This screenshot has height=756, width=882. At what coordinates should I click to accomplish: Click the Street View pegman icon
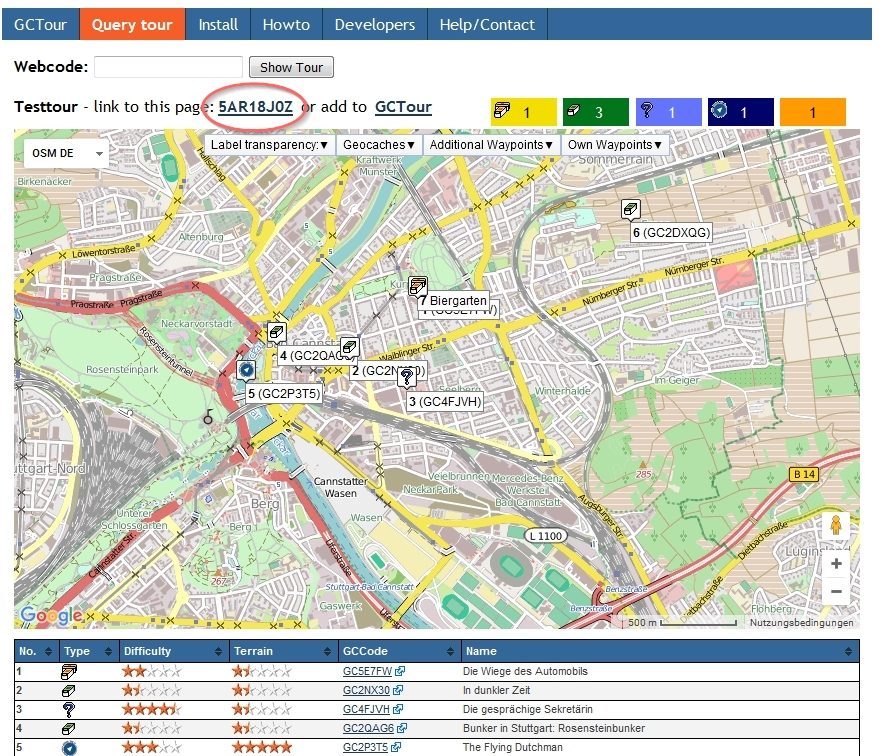coord(836,526)
